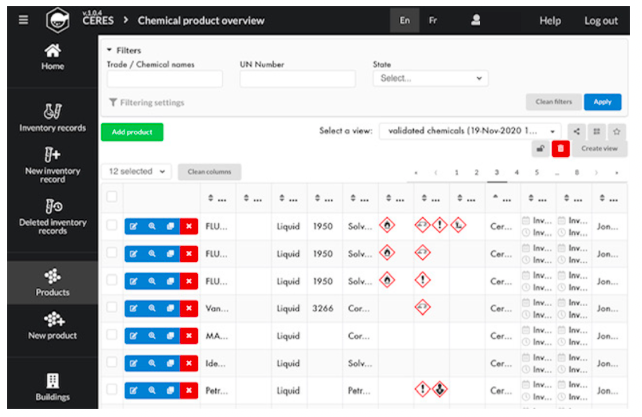
Task: Toggle the select-all checkbox in the table header
Action: pos(112,197)
